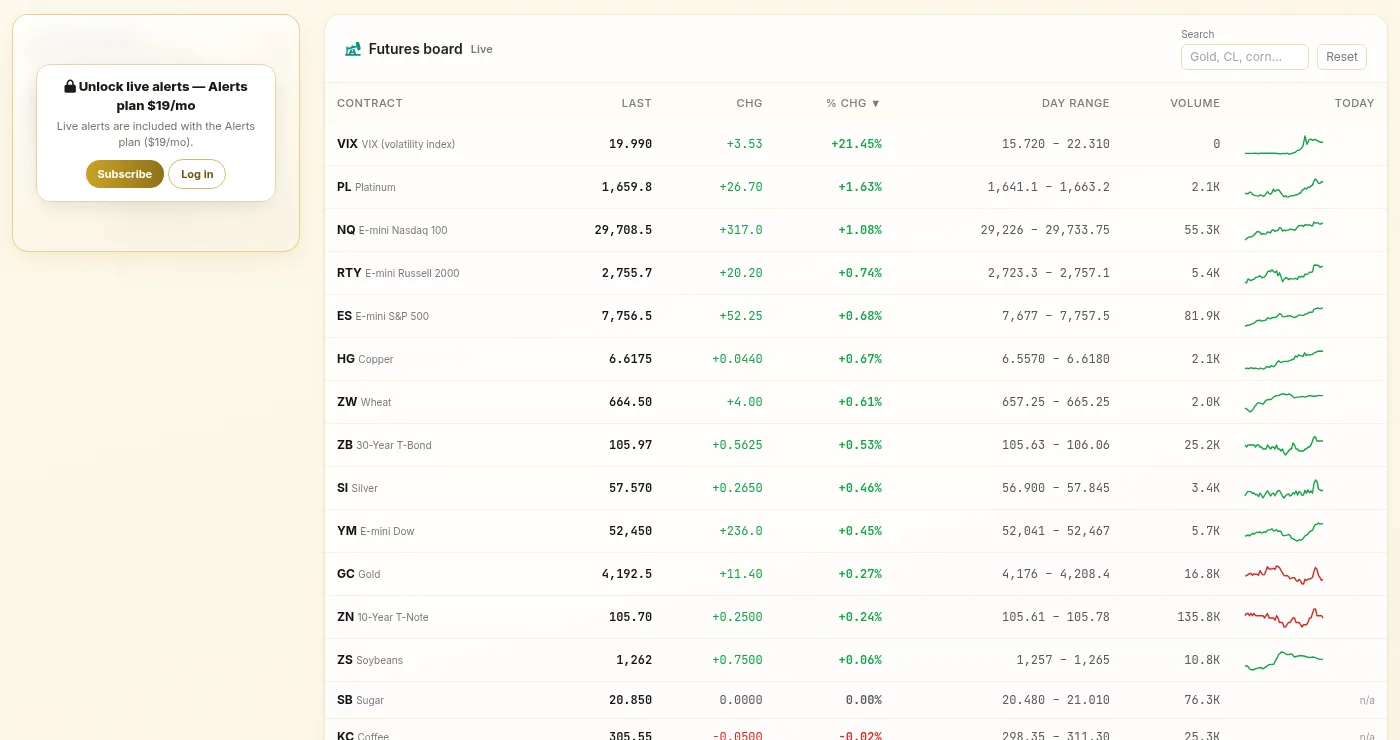
Task: Sort by the LAST column header
Action: (636, 103)
